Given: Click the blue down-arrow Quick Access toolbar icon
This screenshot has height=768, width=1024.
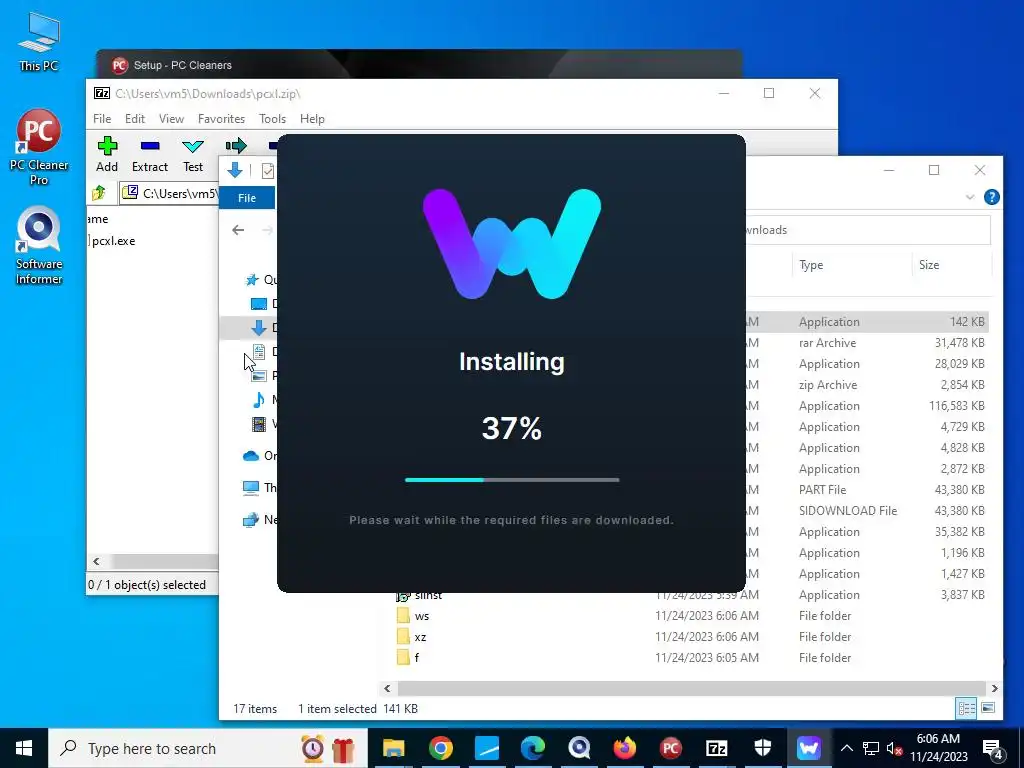Looking at the screenshot, I should 235,170.
